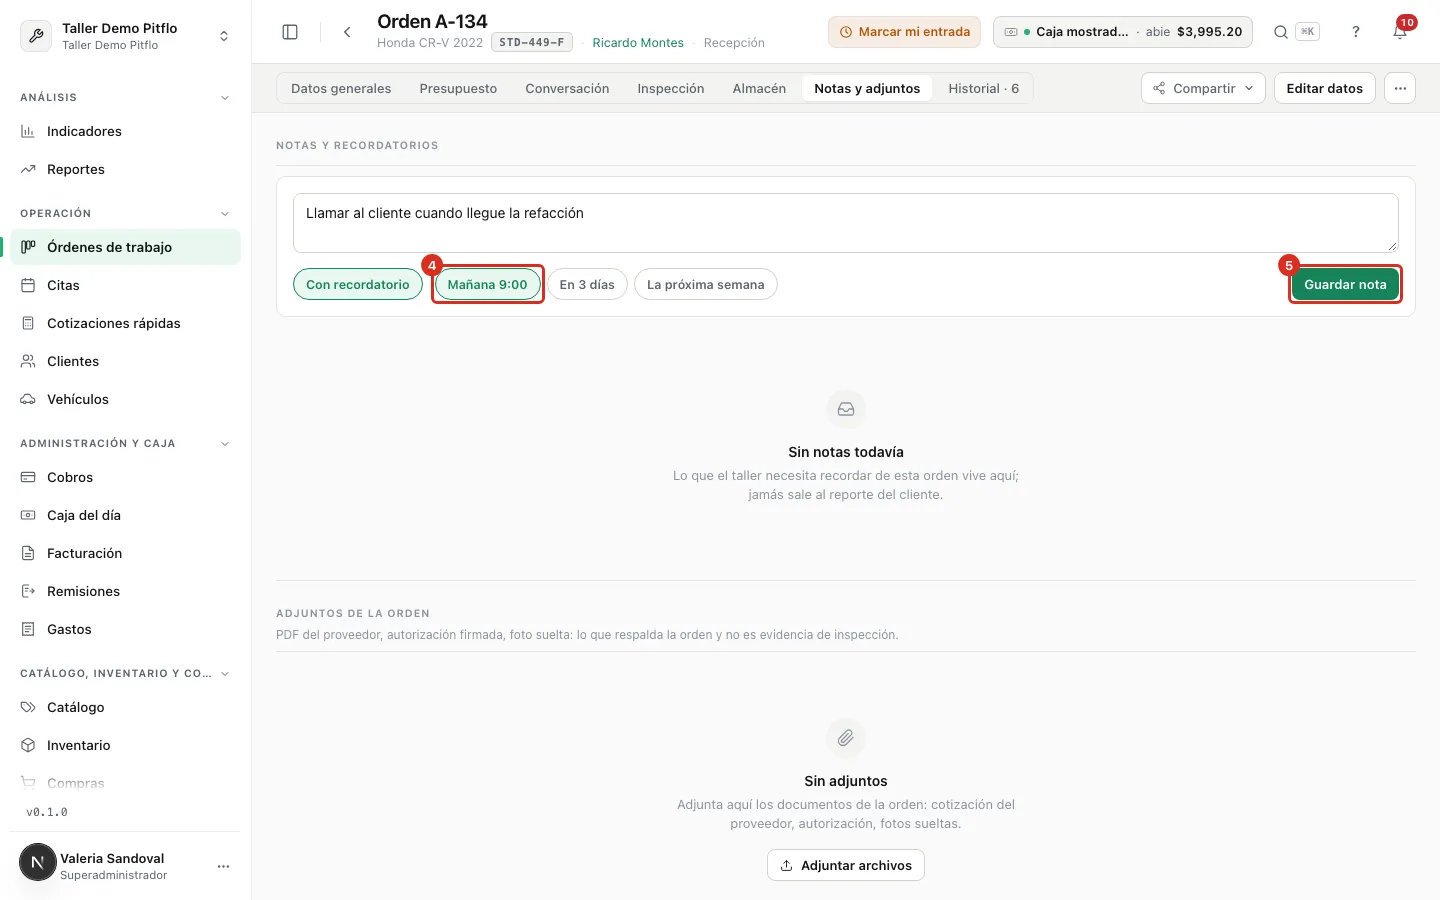Click the Remisiones export icon
The height and width of the screenshot is (900, 1440).
click(x=28, y=591)
